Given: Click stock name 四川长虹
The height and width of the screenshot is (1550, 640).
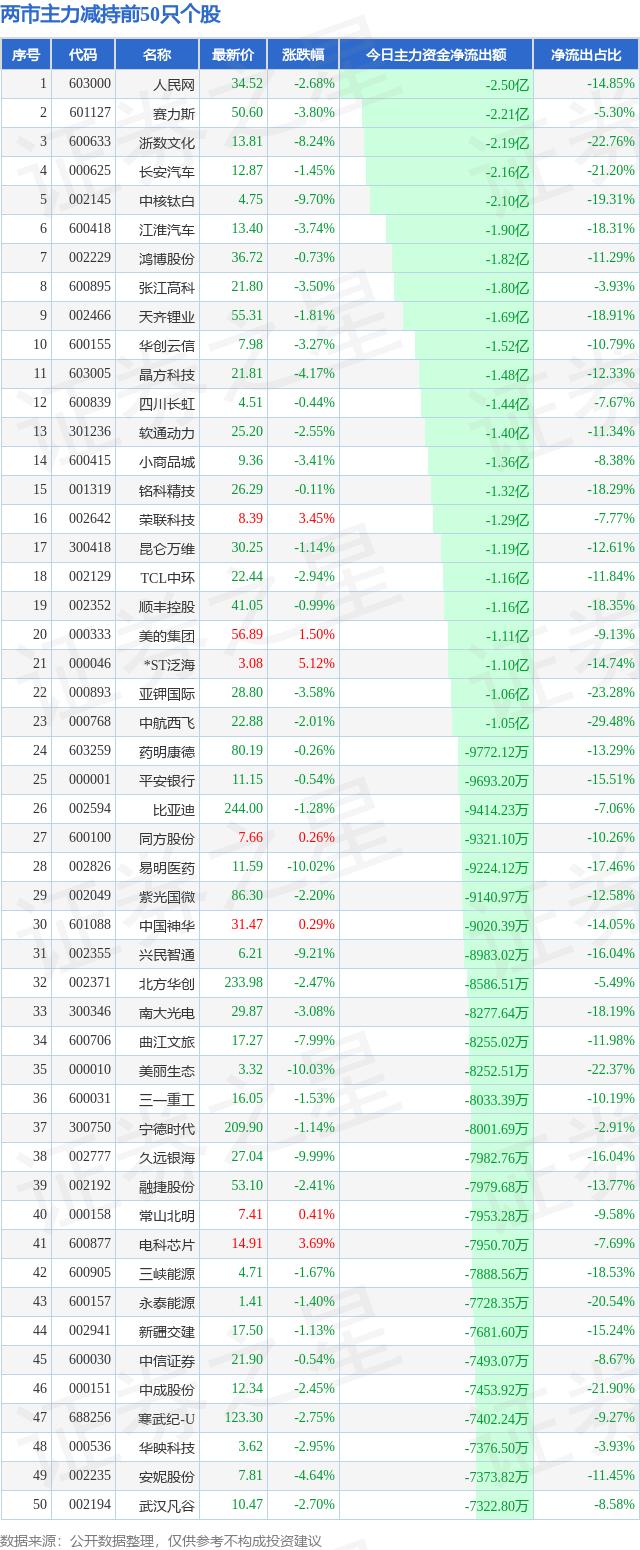Looking at the screenshot, I should click(167, 403).
